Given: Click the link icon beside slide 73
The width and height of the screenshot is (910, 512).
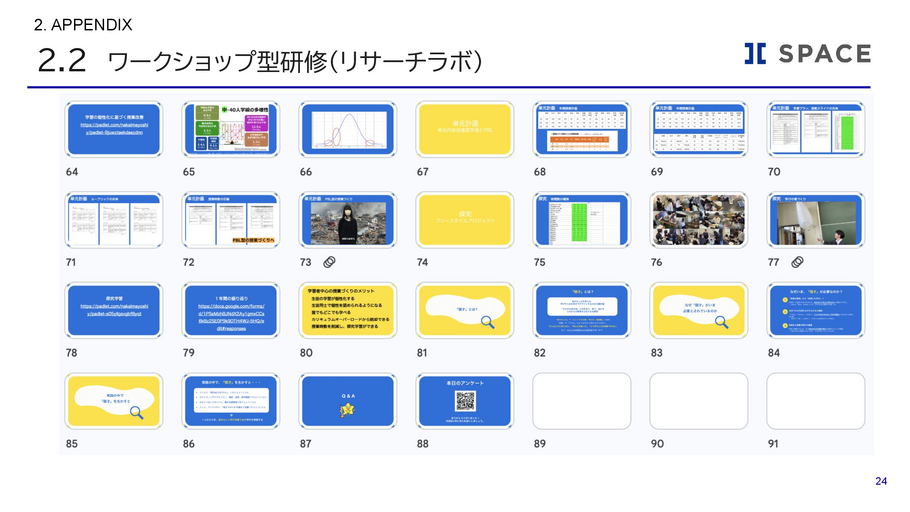Looking at the screenshot, I should click(327, 262).
